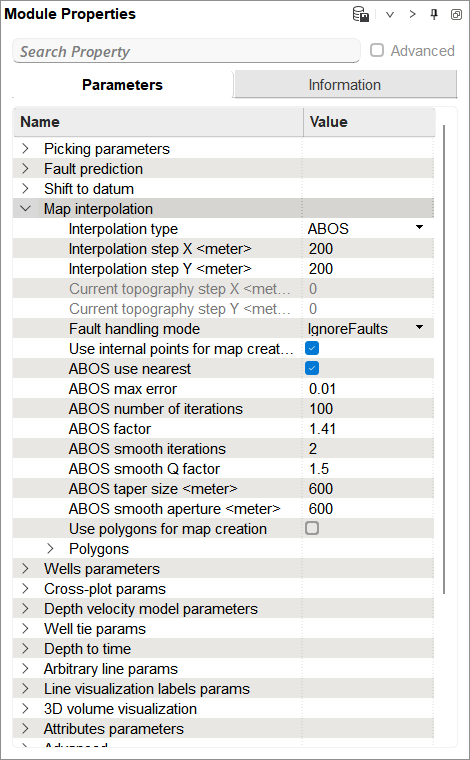
Task: Float the Module Properties panel window
Action: [456, 15]
